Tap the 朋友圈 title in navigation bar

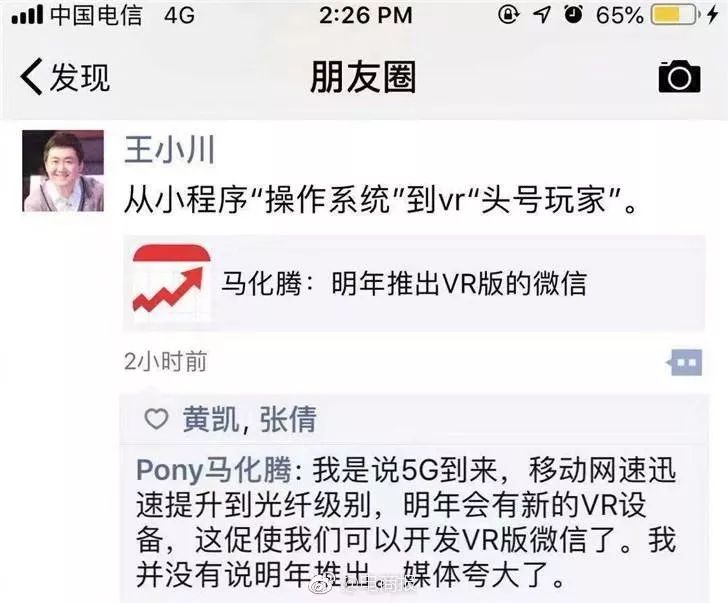pos(363,77)
